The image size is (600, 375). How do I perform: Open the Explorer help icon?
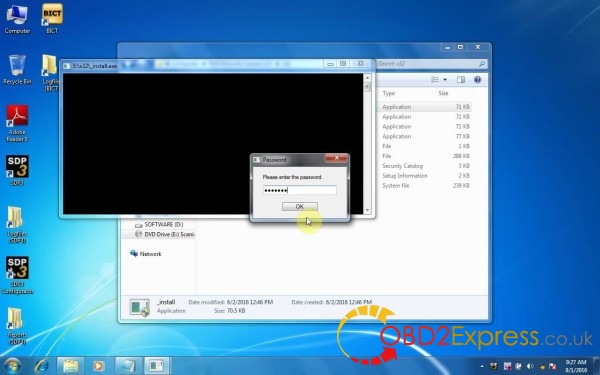point(477,80)
